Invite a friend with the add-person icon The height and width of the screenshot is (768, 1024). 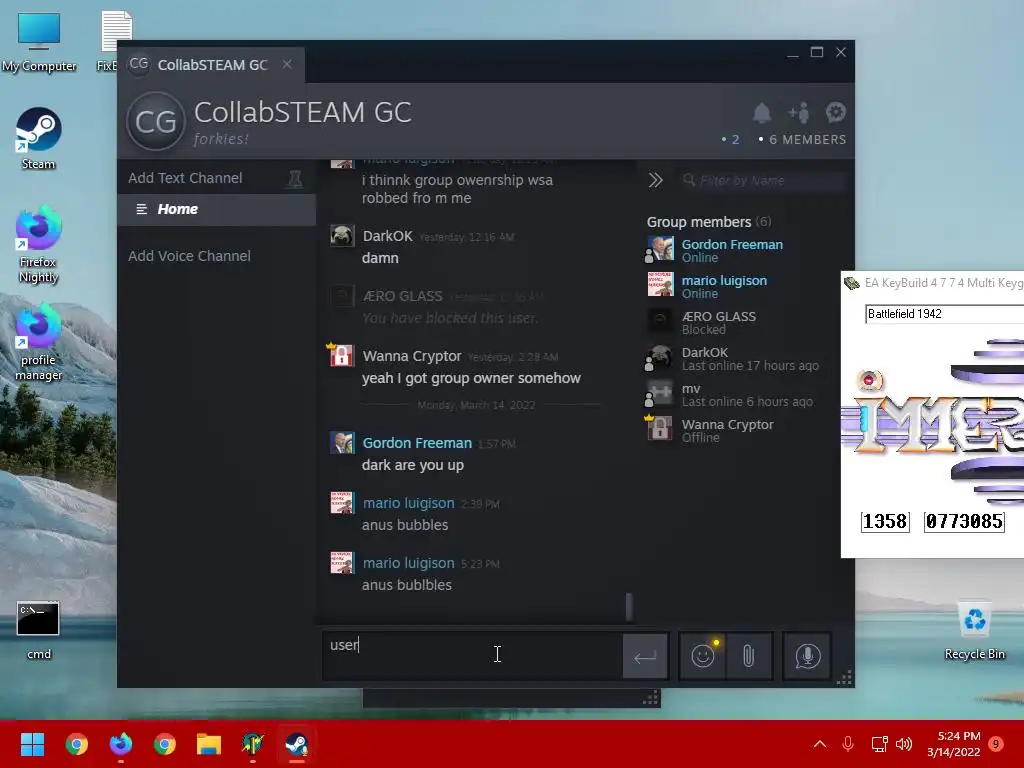799,113
